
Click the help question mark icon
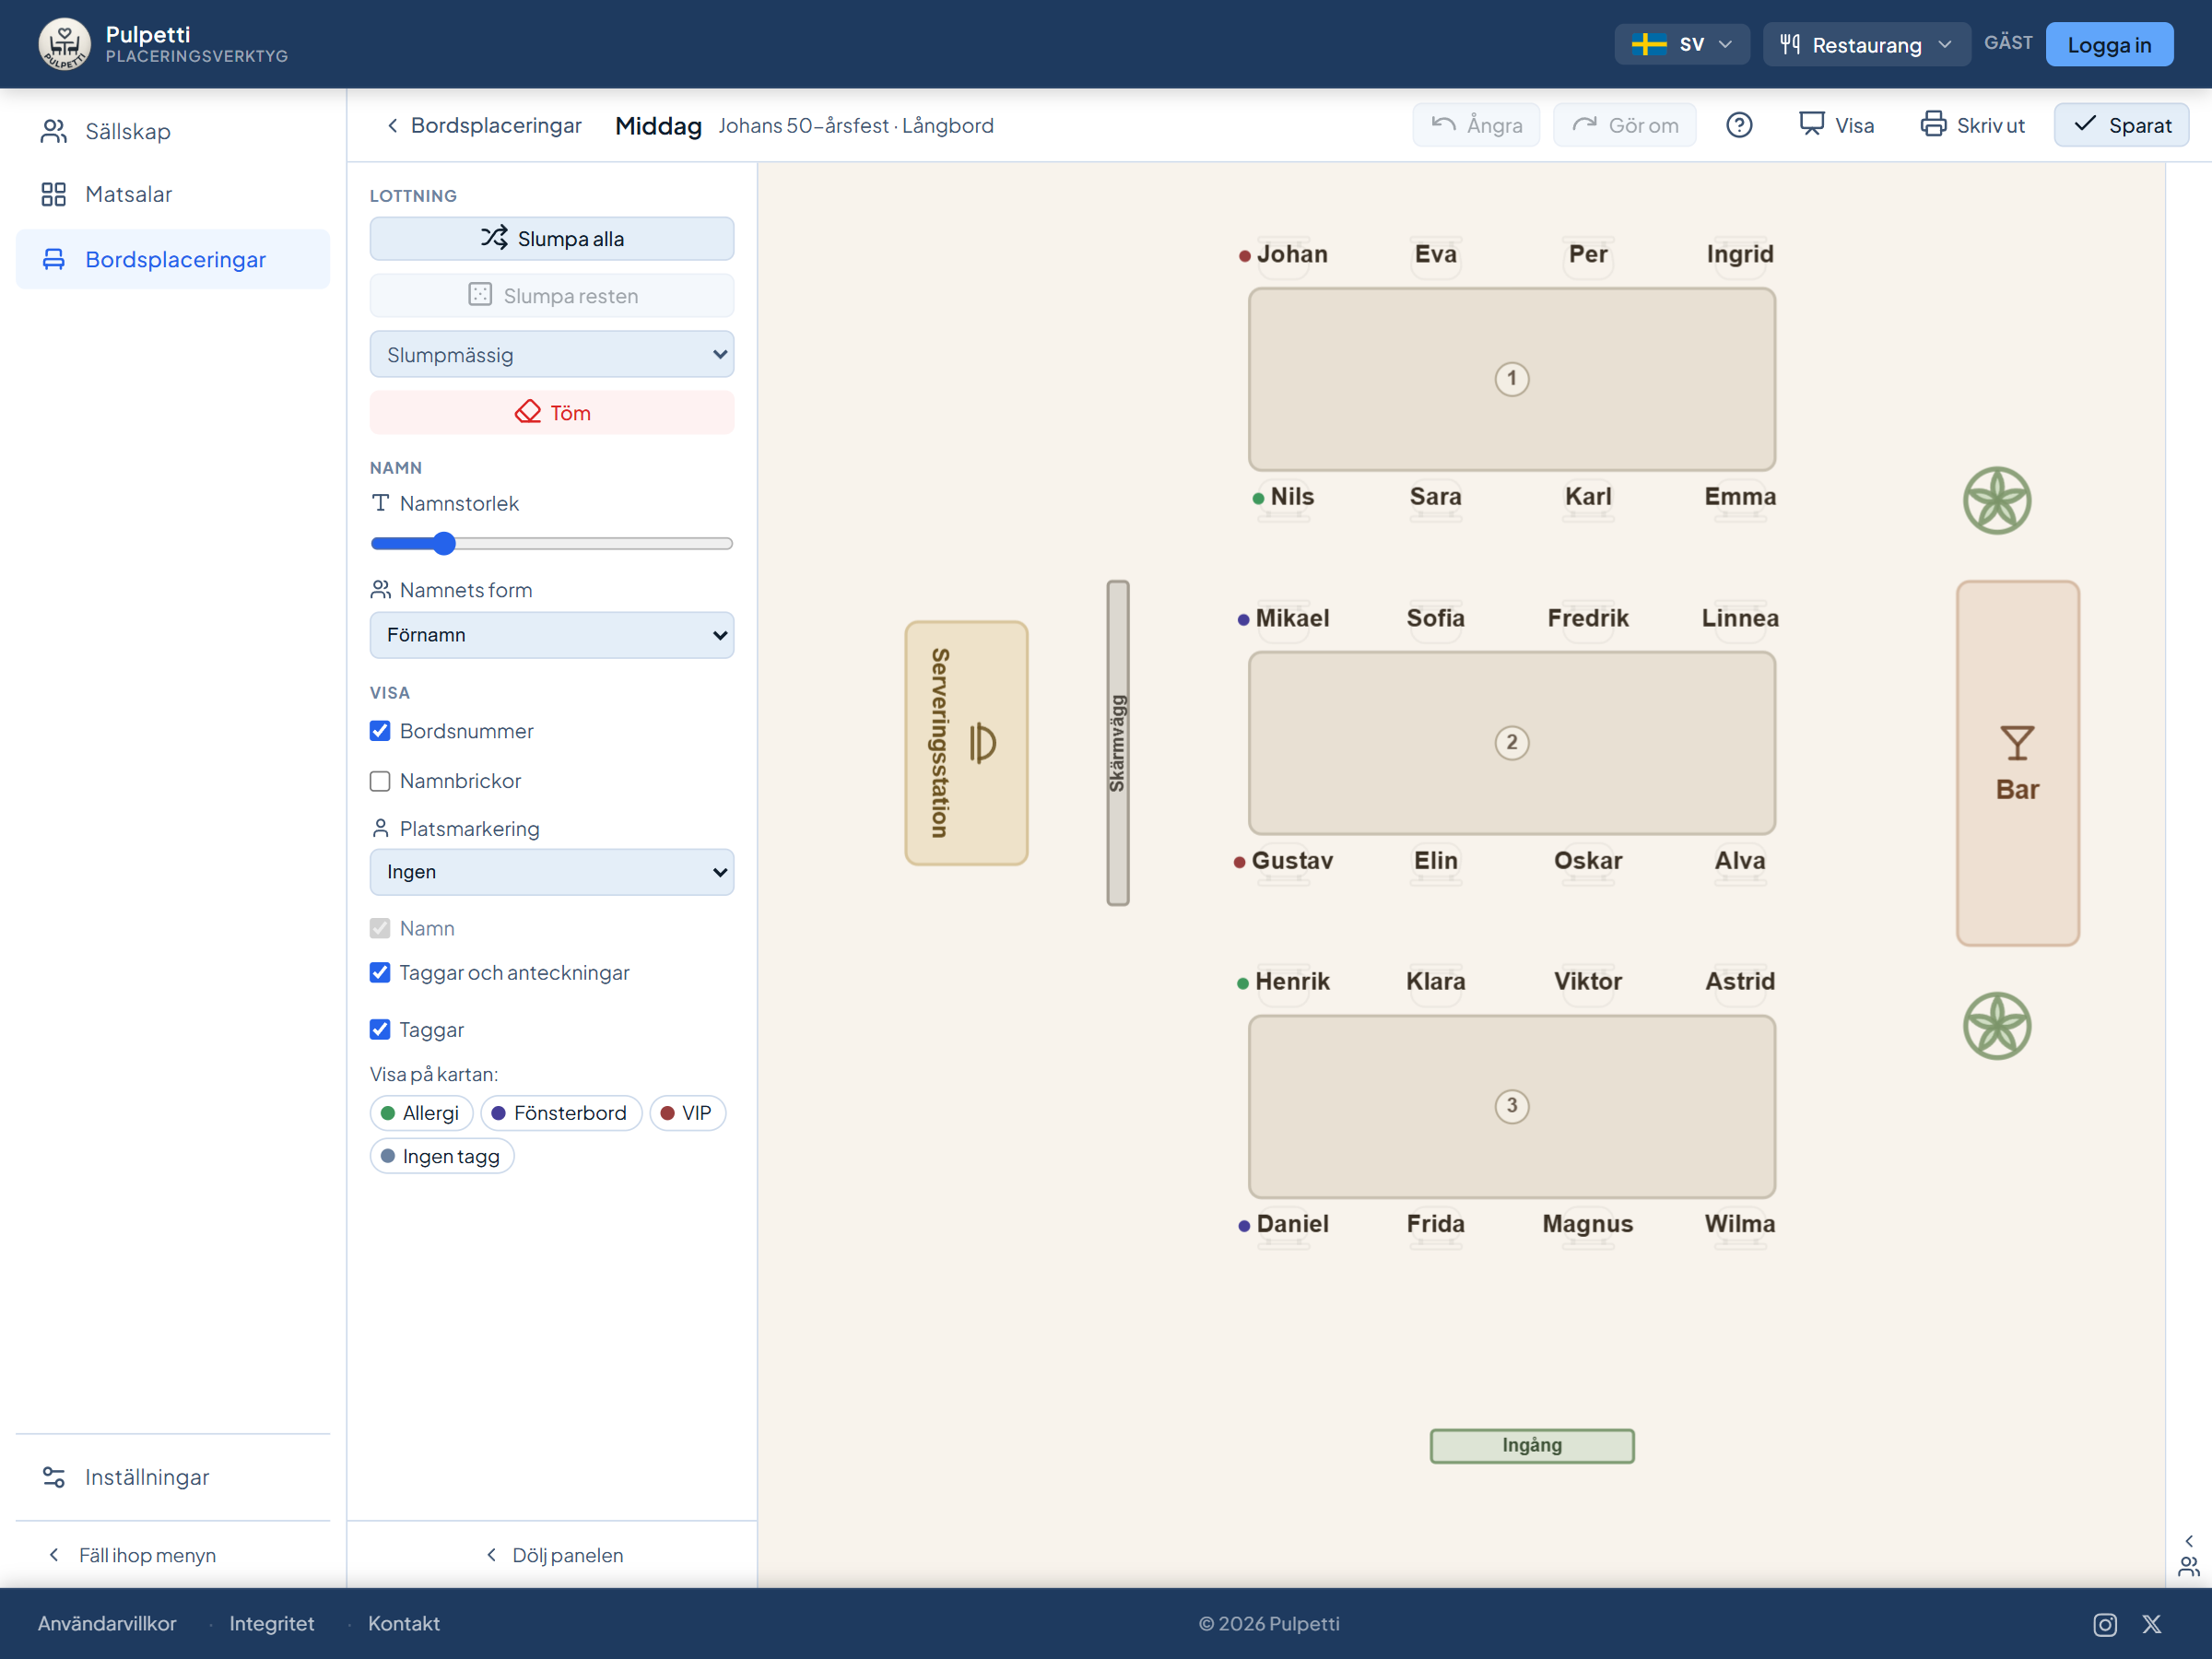[x=1739, y=125]
